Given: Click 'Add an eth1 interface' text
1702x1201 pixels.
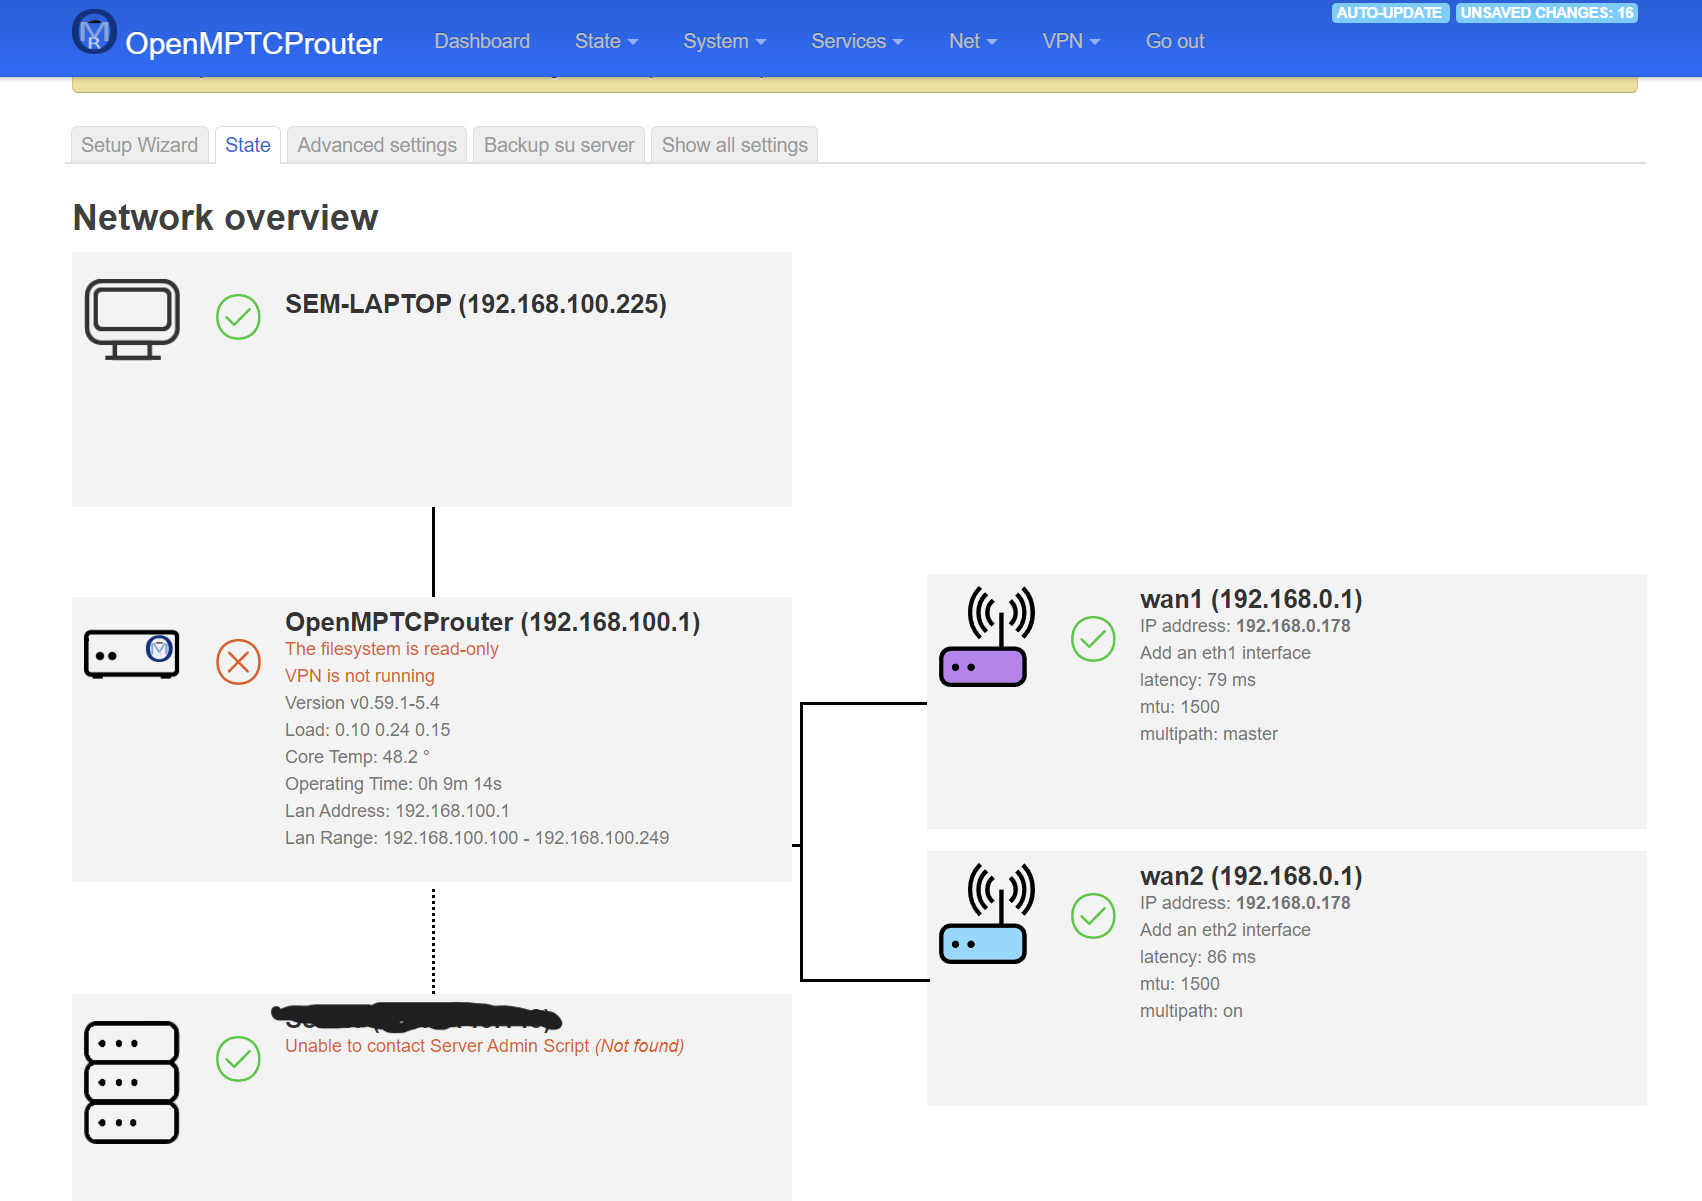Looking at the screenshot, I should click(x=1225, y=653).
